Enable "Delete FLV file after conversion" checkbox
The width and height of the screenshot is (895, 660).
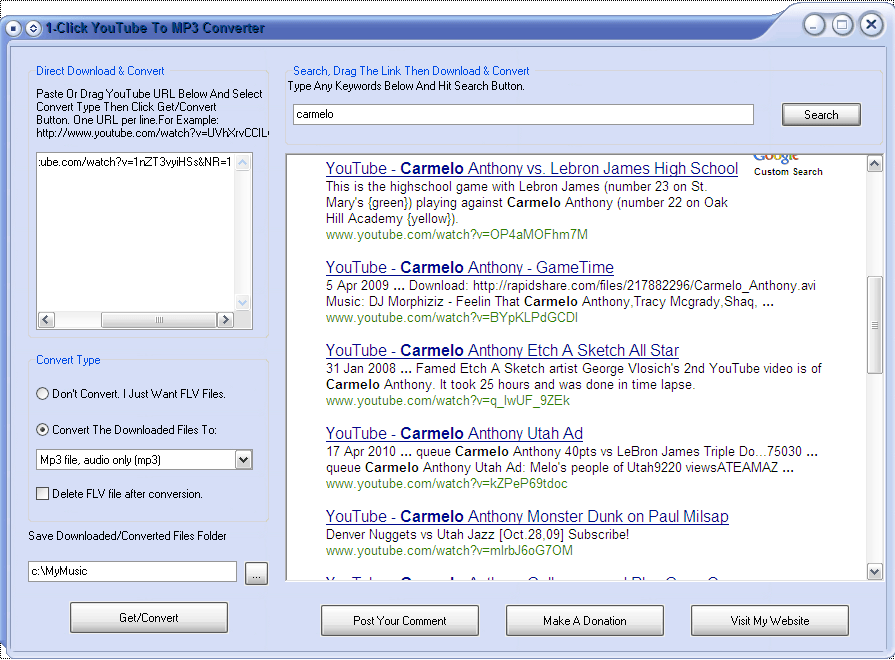point(43,494)
